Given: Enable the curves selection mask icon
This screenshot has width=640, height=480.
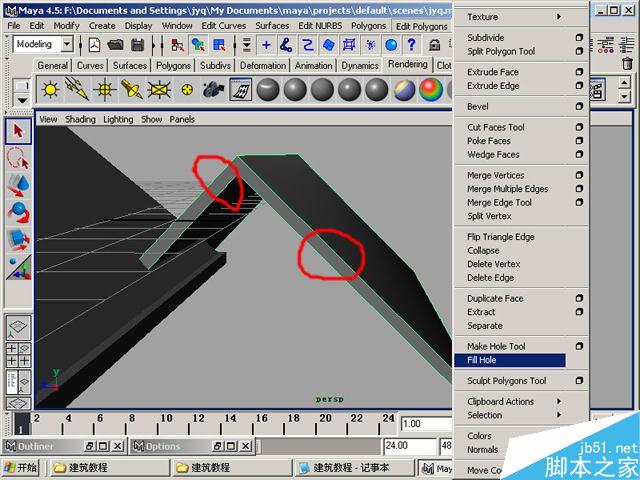Looking at the screenshot, I should [308, 44].
